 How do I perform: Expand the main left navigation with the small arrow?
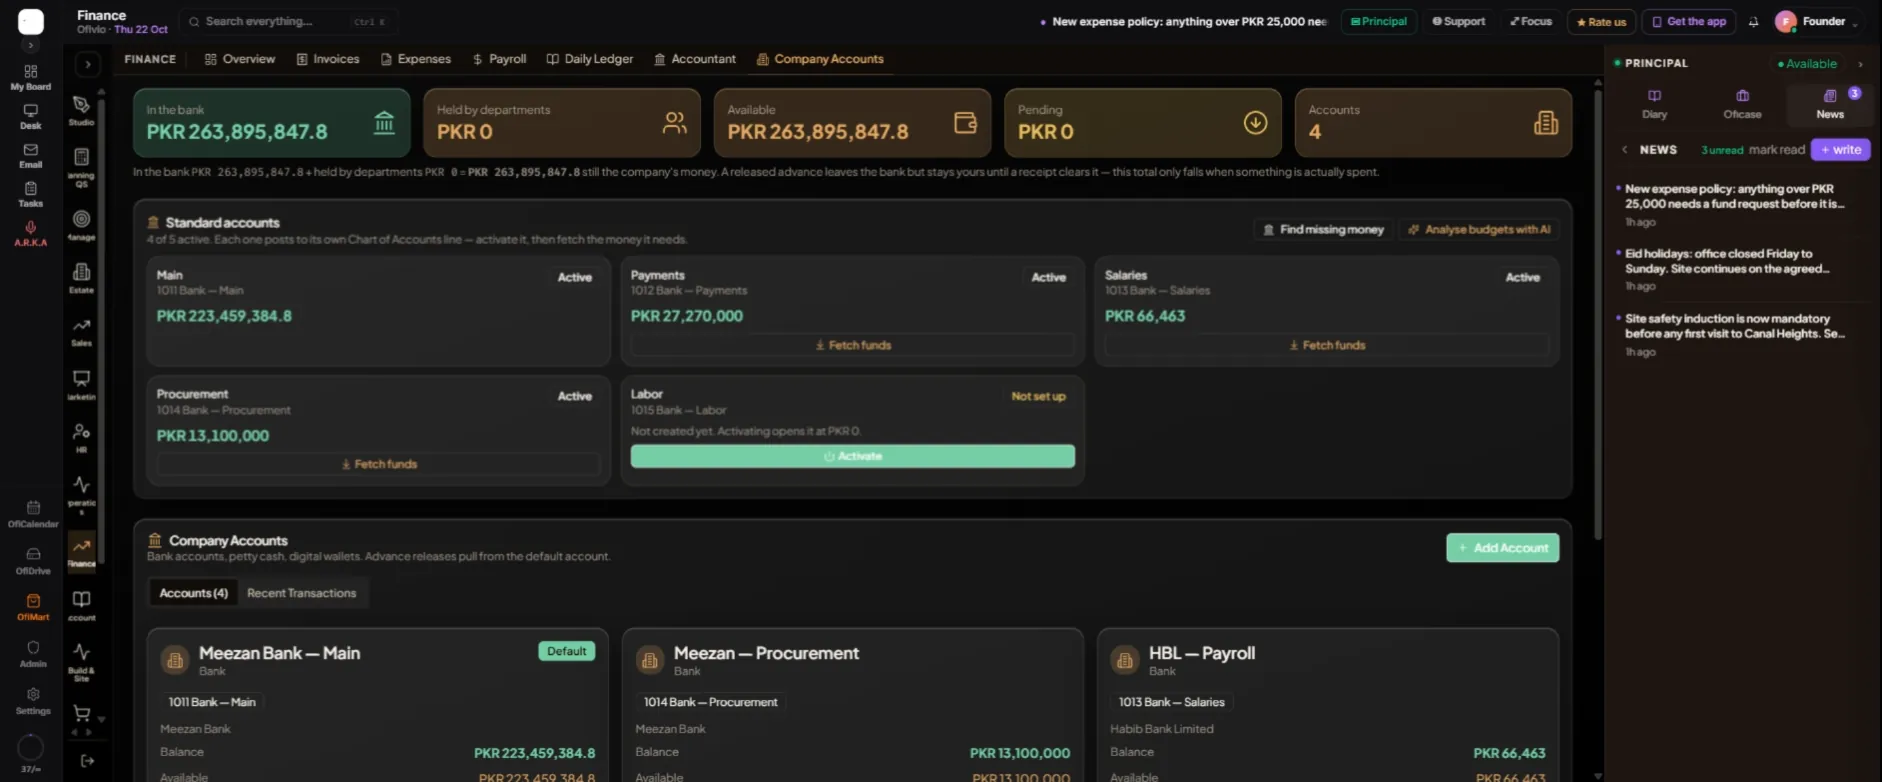coord(31,45)
